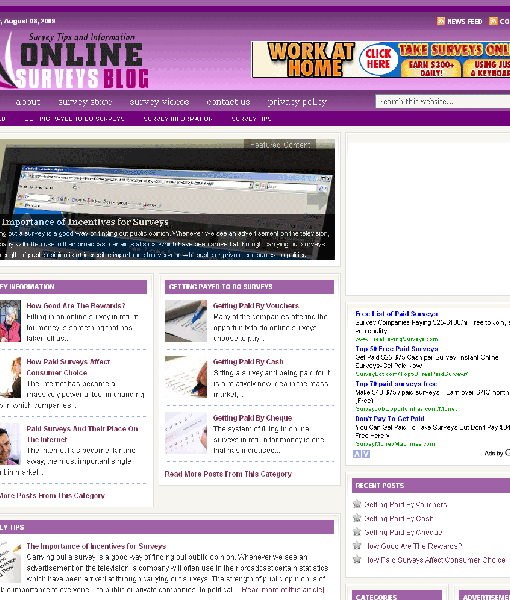The image size is (510, 600).
Task: Open recent post Getting Paid By Vouchers
Action: [406, 505]
